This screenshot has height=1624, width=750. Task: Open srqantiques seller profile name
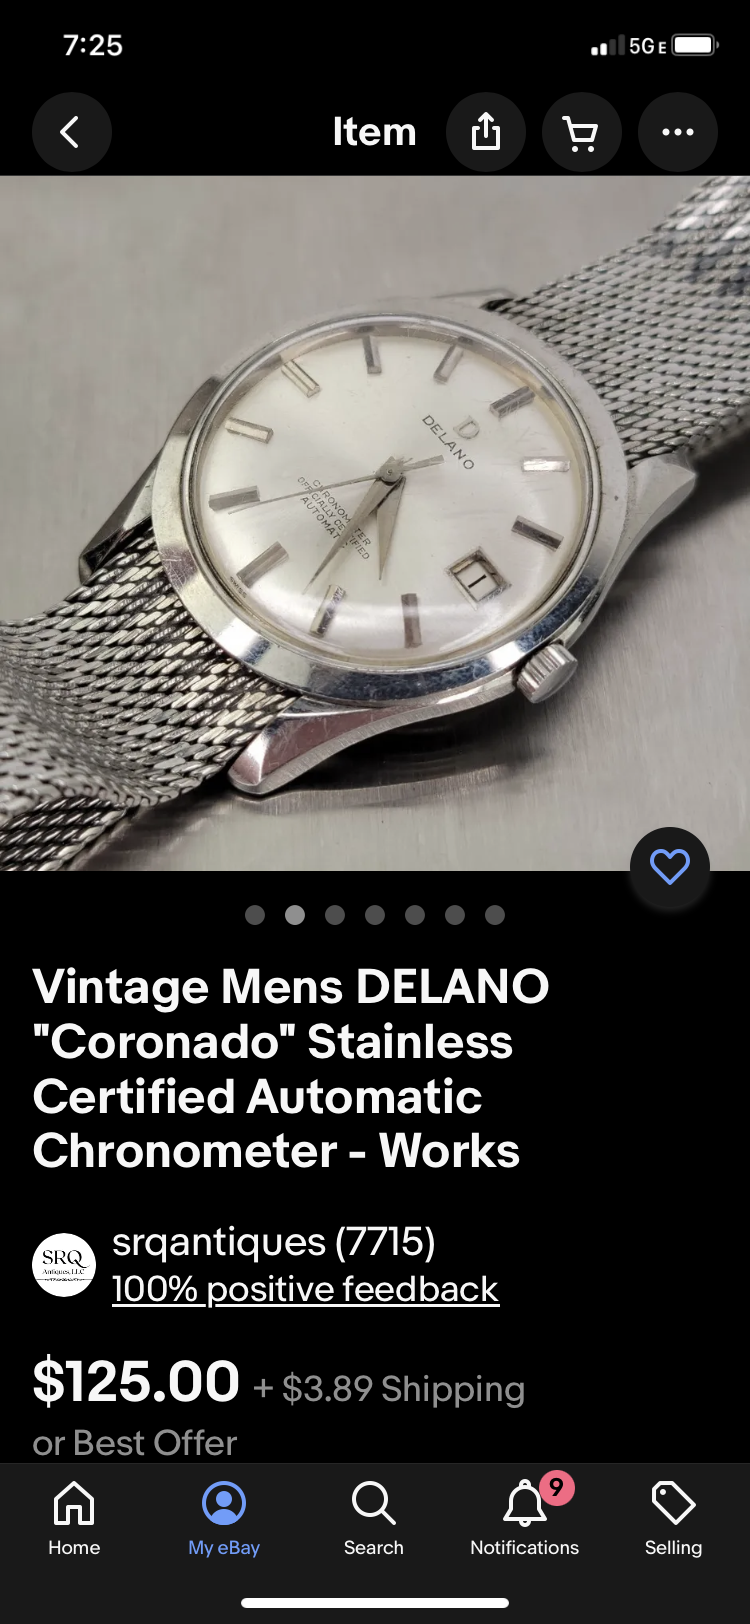pyautogui.click(x=273, y=1242)
